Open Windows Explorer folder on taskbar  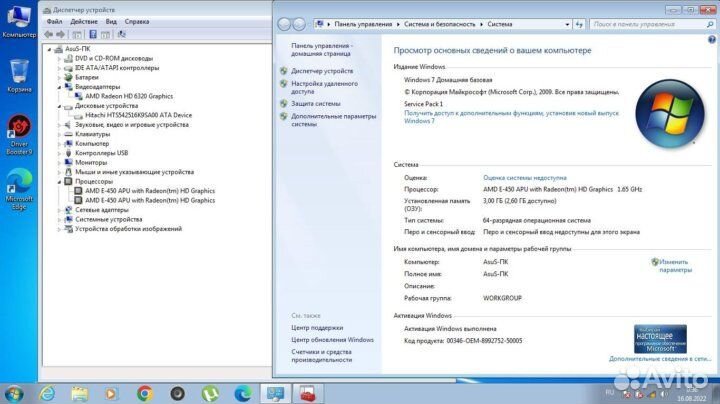[79, 393]
